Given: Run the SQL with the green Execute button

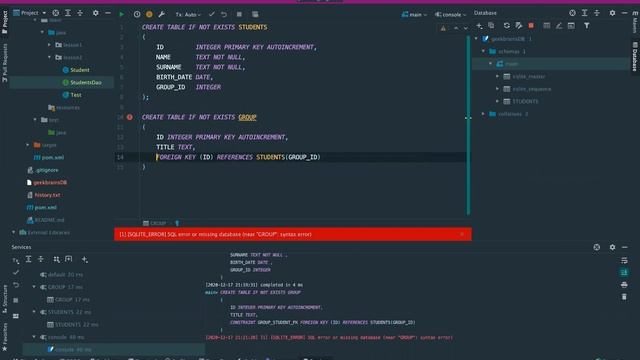Looking at the screenshot, I should 121,14.
